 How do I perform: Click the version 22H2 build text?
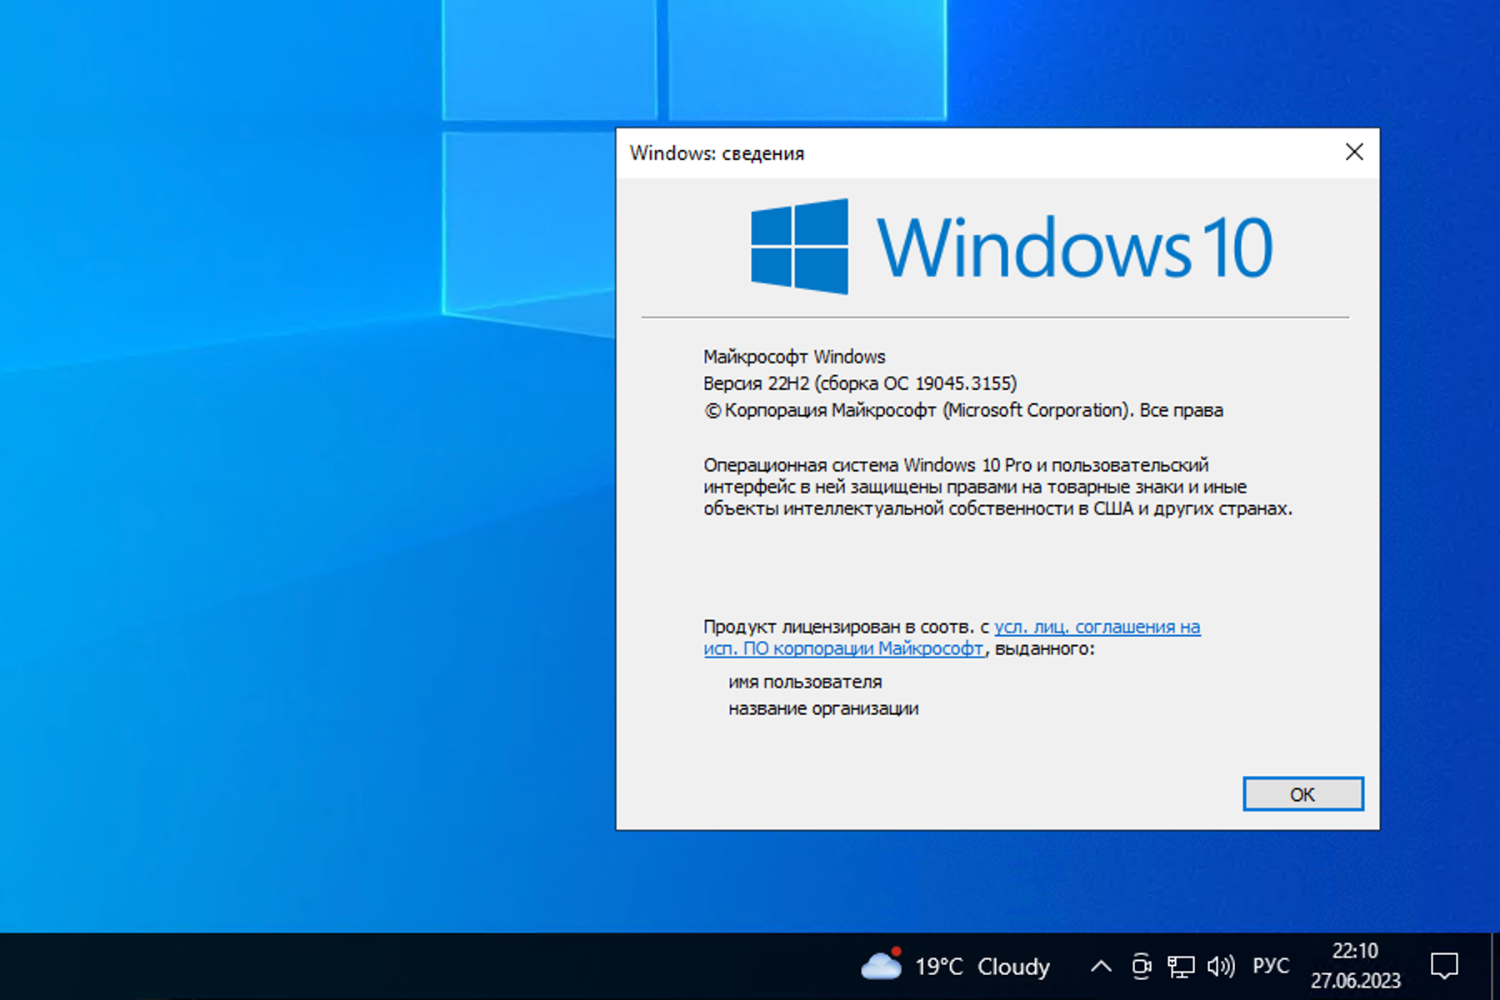pyautogui.click(x=858, y=383)
